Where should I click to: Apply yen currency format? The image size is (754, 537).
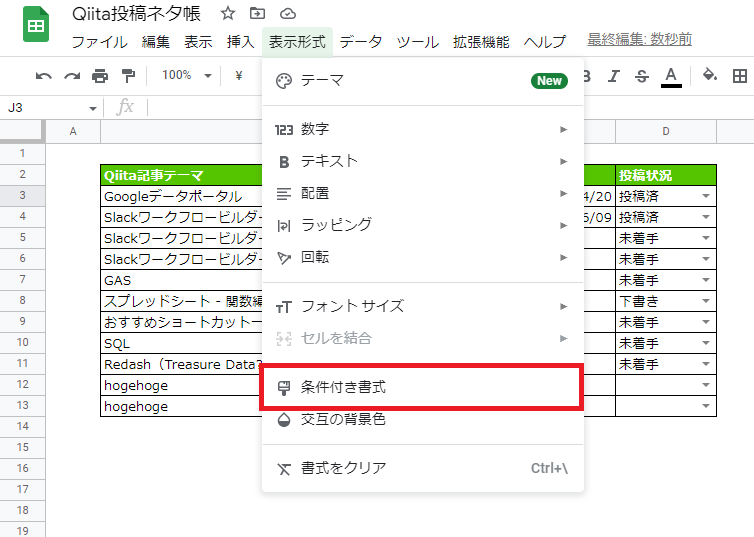(239, 75)
